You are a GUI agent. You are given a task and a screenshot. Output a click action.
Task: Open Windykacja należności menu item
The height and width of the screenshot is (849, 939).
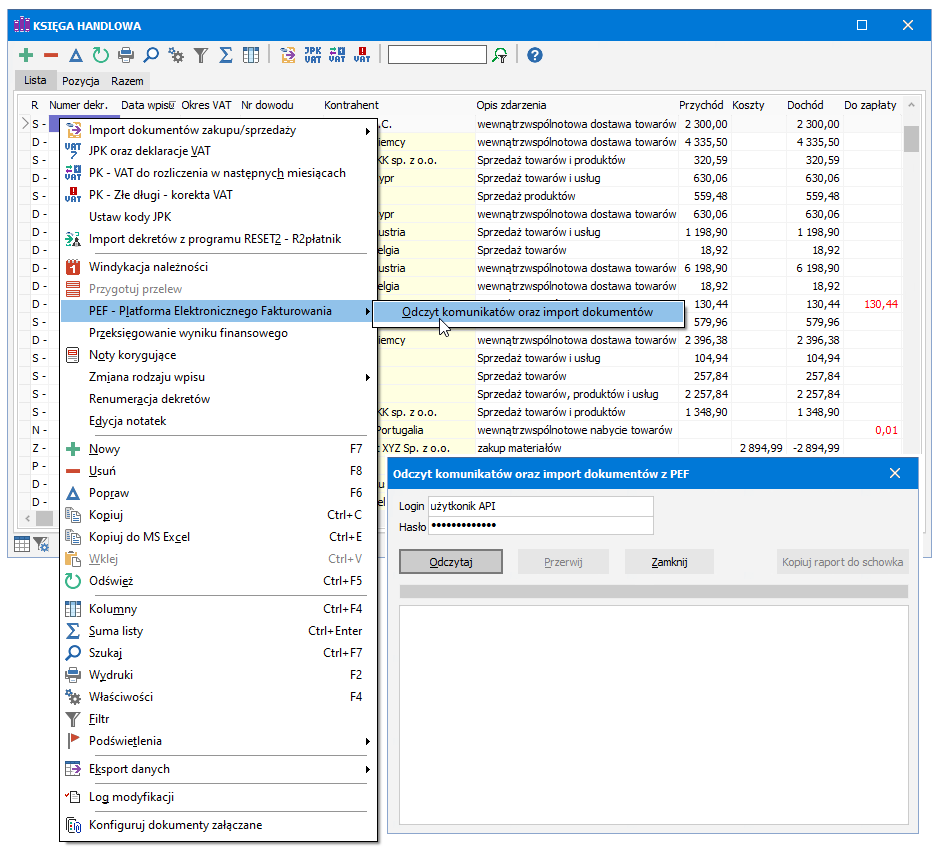coord(219,267)
